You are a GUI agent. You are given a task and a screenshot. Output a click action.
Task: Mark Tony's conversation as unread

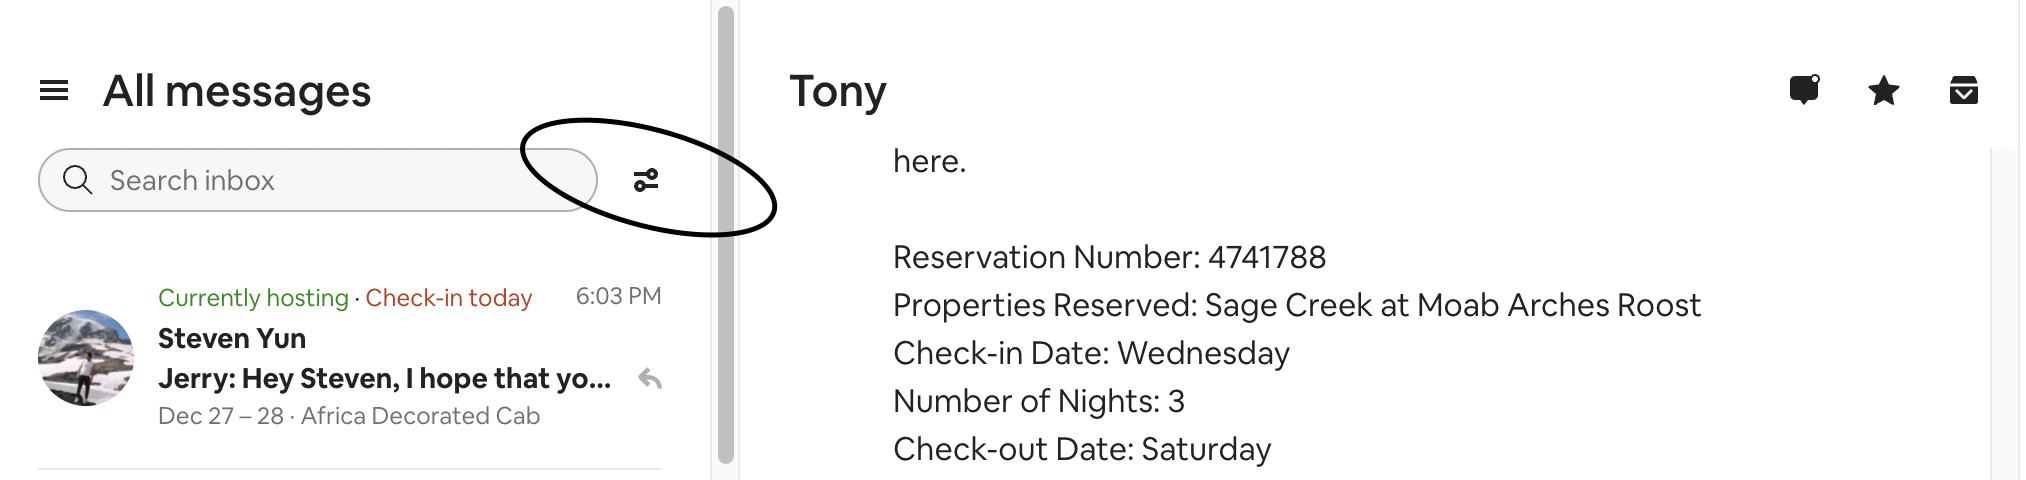point(1804,90)
